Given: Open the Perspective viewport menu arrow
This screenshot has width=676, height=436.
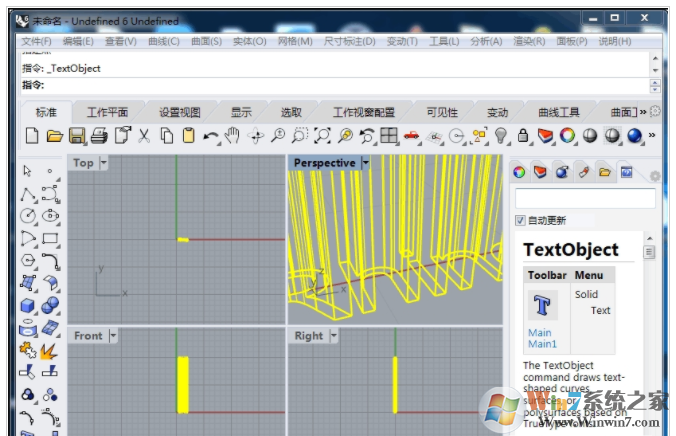Looking at the screenshot, I should (365, 163).
